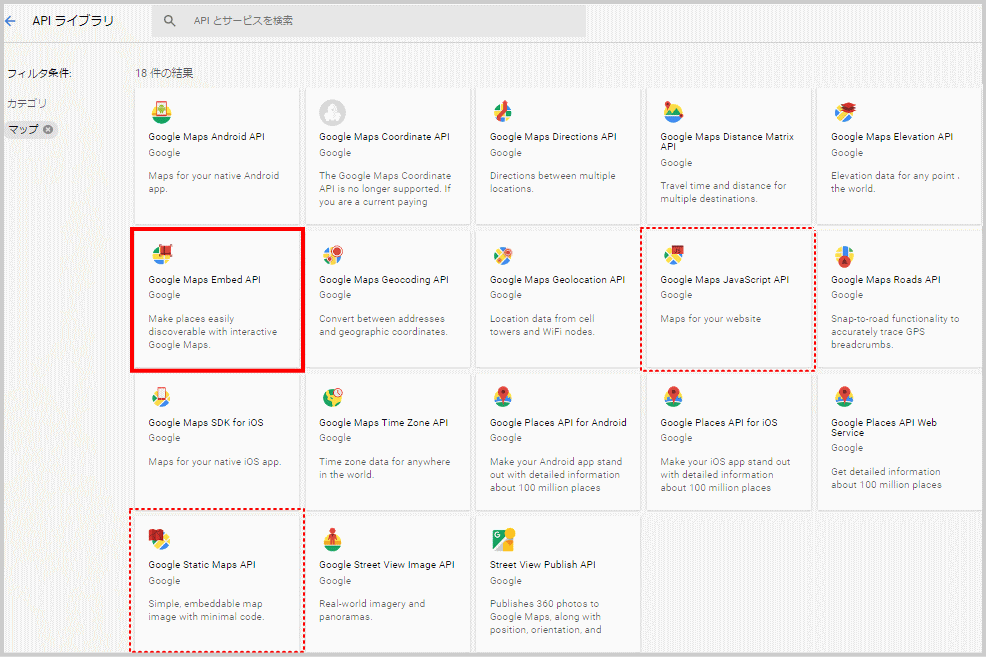
Task: Open Google Maps Embed API title
Action: (204, 280)
